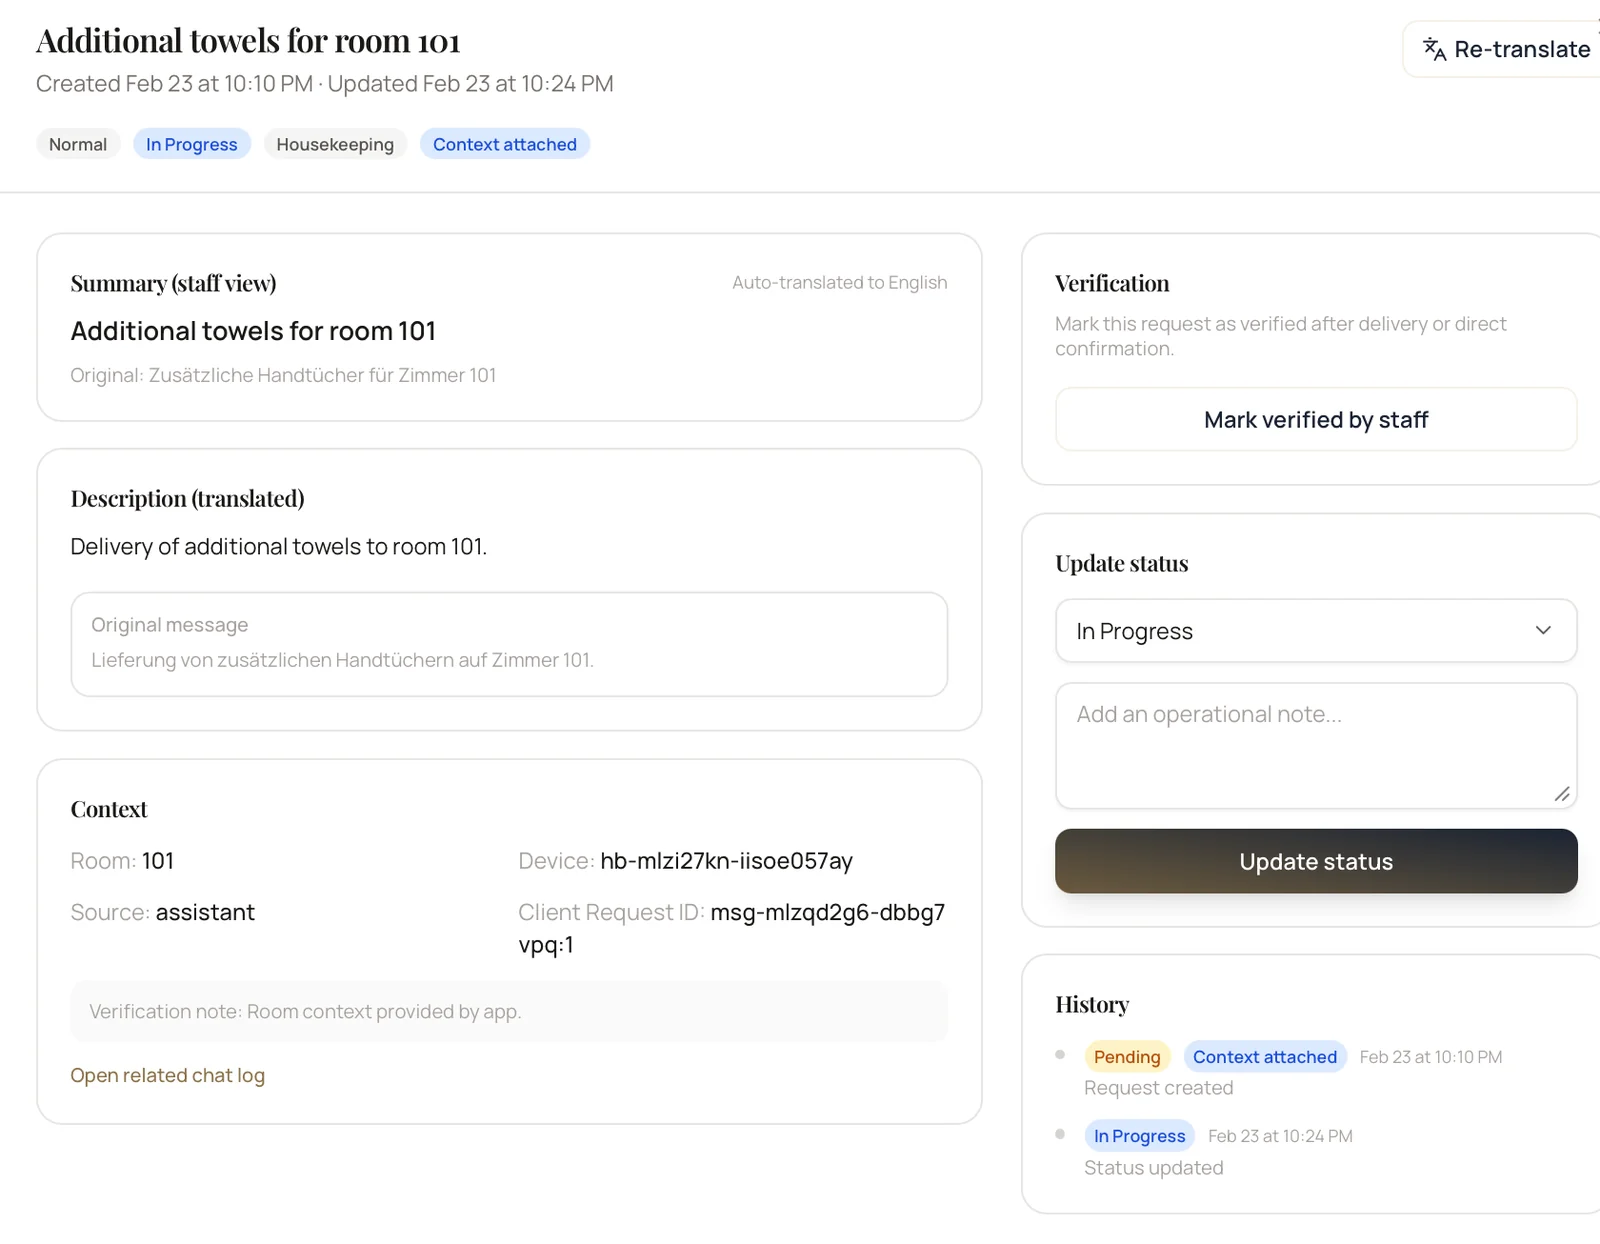Click the page title Additional towels for room 101
The image size is (1600, 1244).
point(248,41)
